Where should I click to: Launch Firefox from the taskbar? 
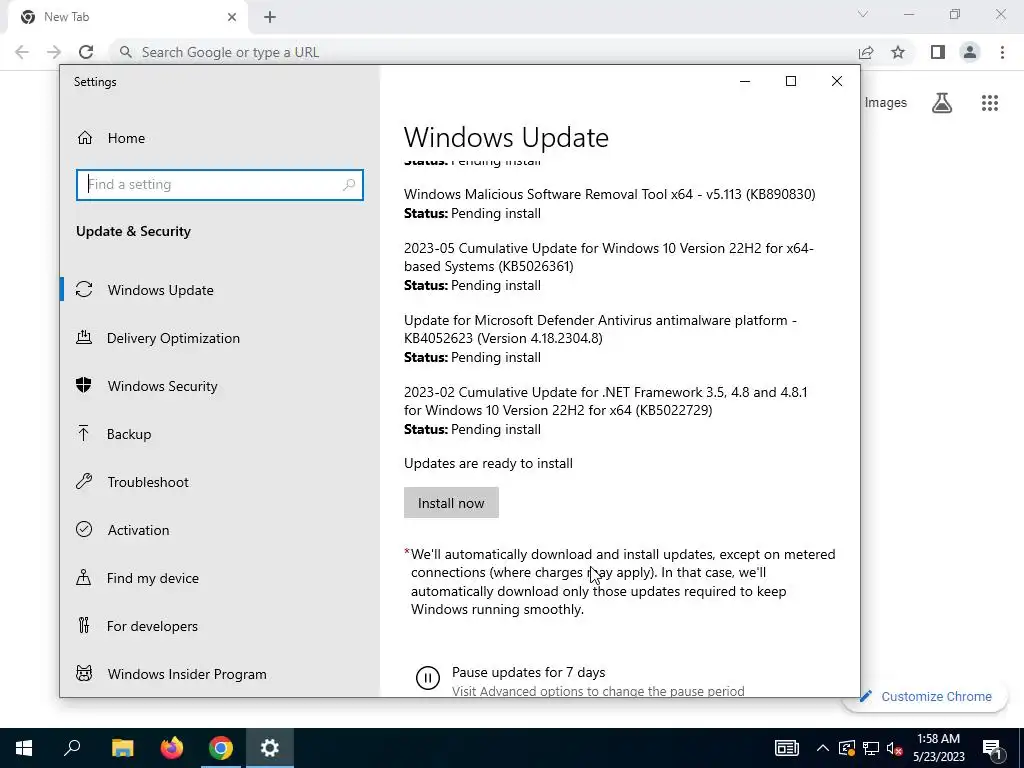172,748
